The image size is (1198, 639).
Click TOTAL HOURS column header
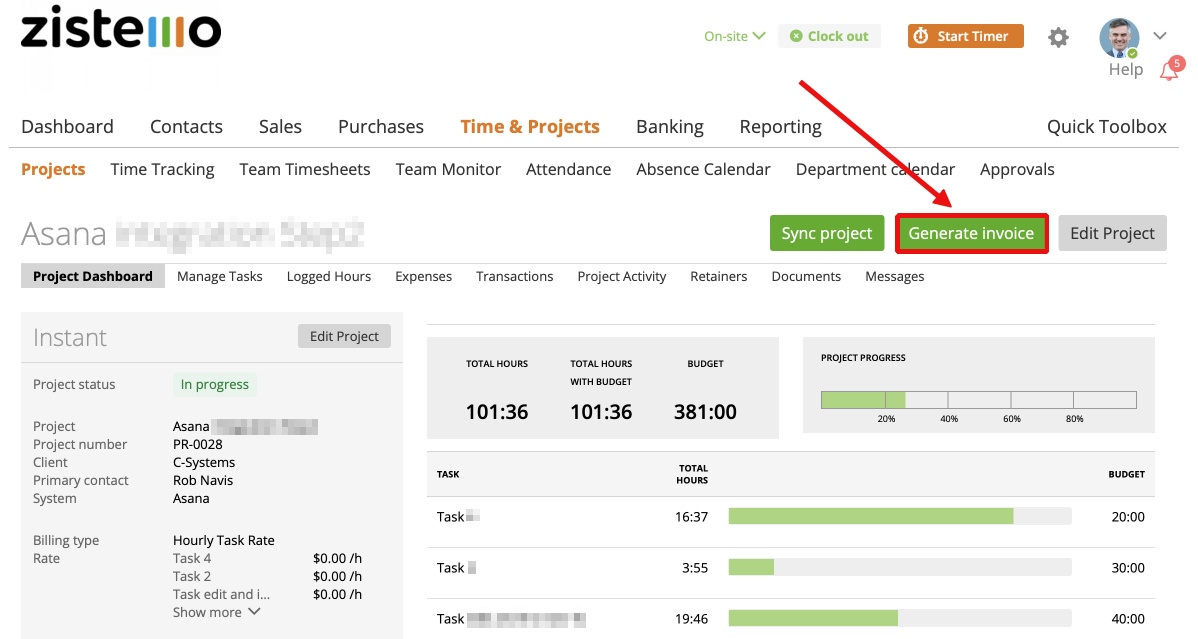coord(692,475)
